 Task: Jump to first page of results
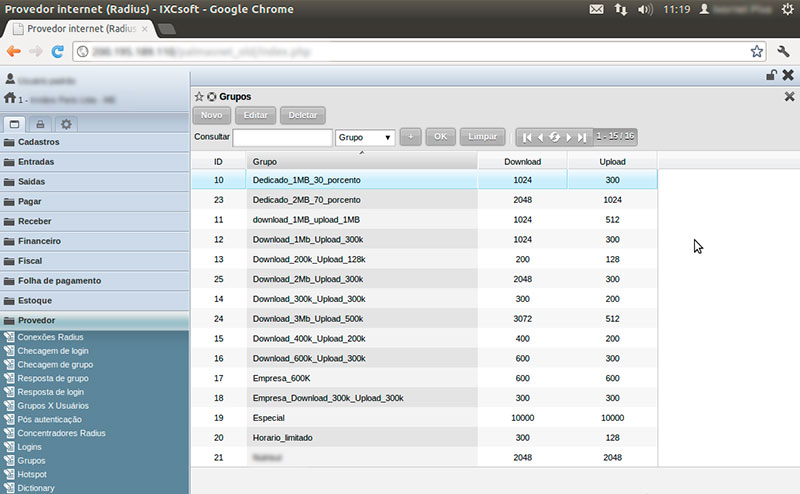point(527,137)
